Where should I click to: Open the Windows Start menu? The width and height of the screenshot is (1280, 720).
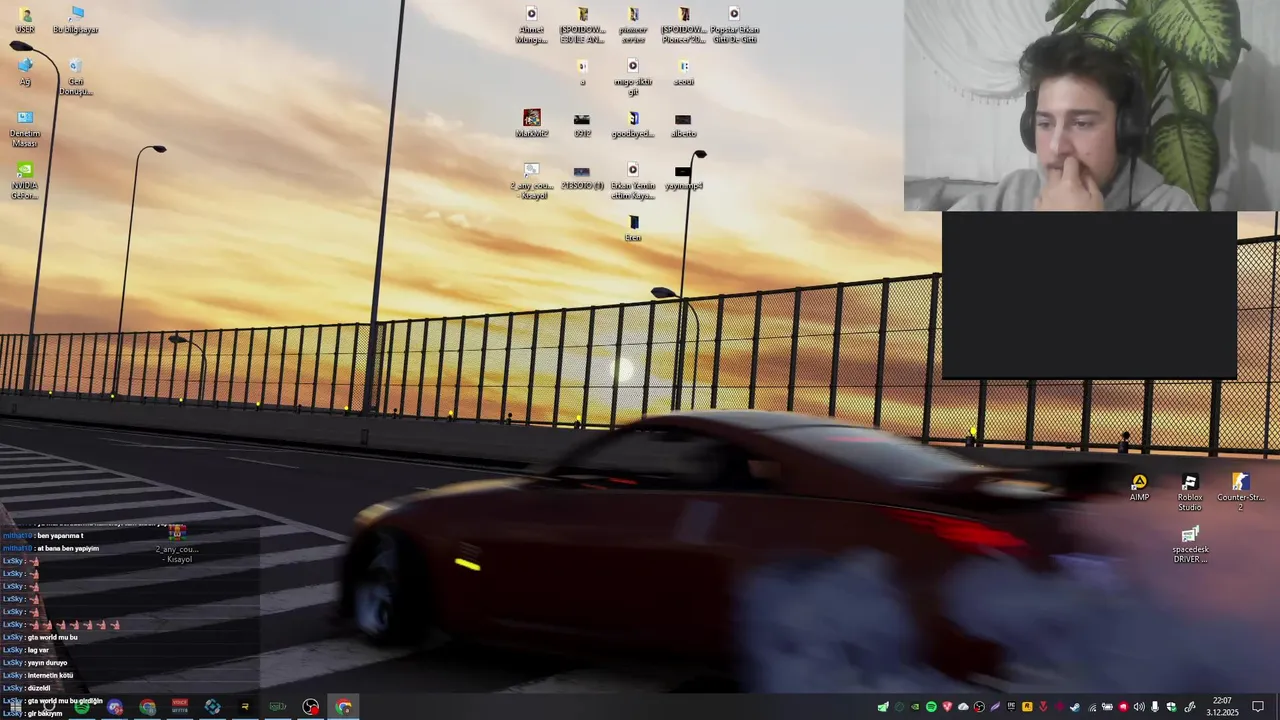[14, 707]
